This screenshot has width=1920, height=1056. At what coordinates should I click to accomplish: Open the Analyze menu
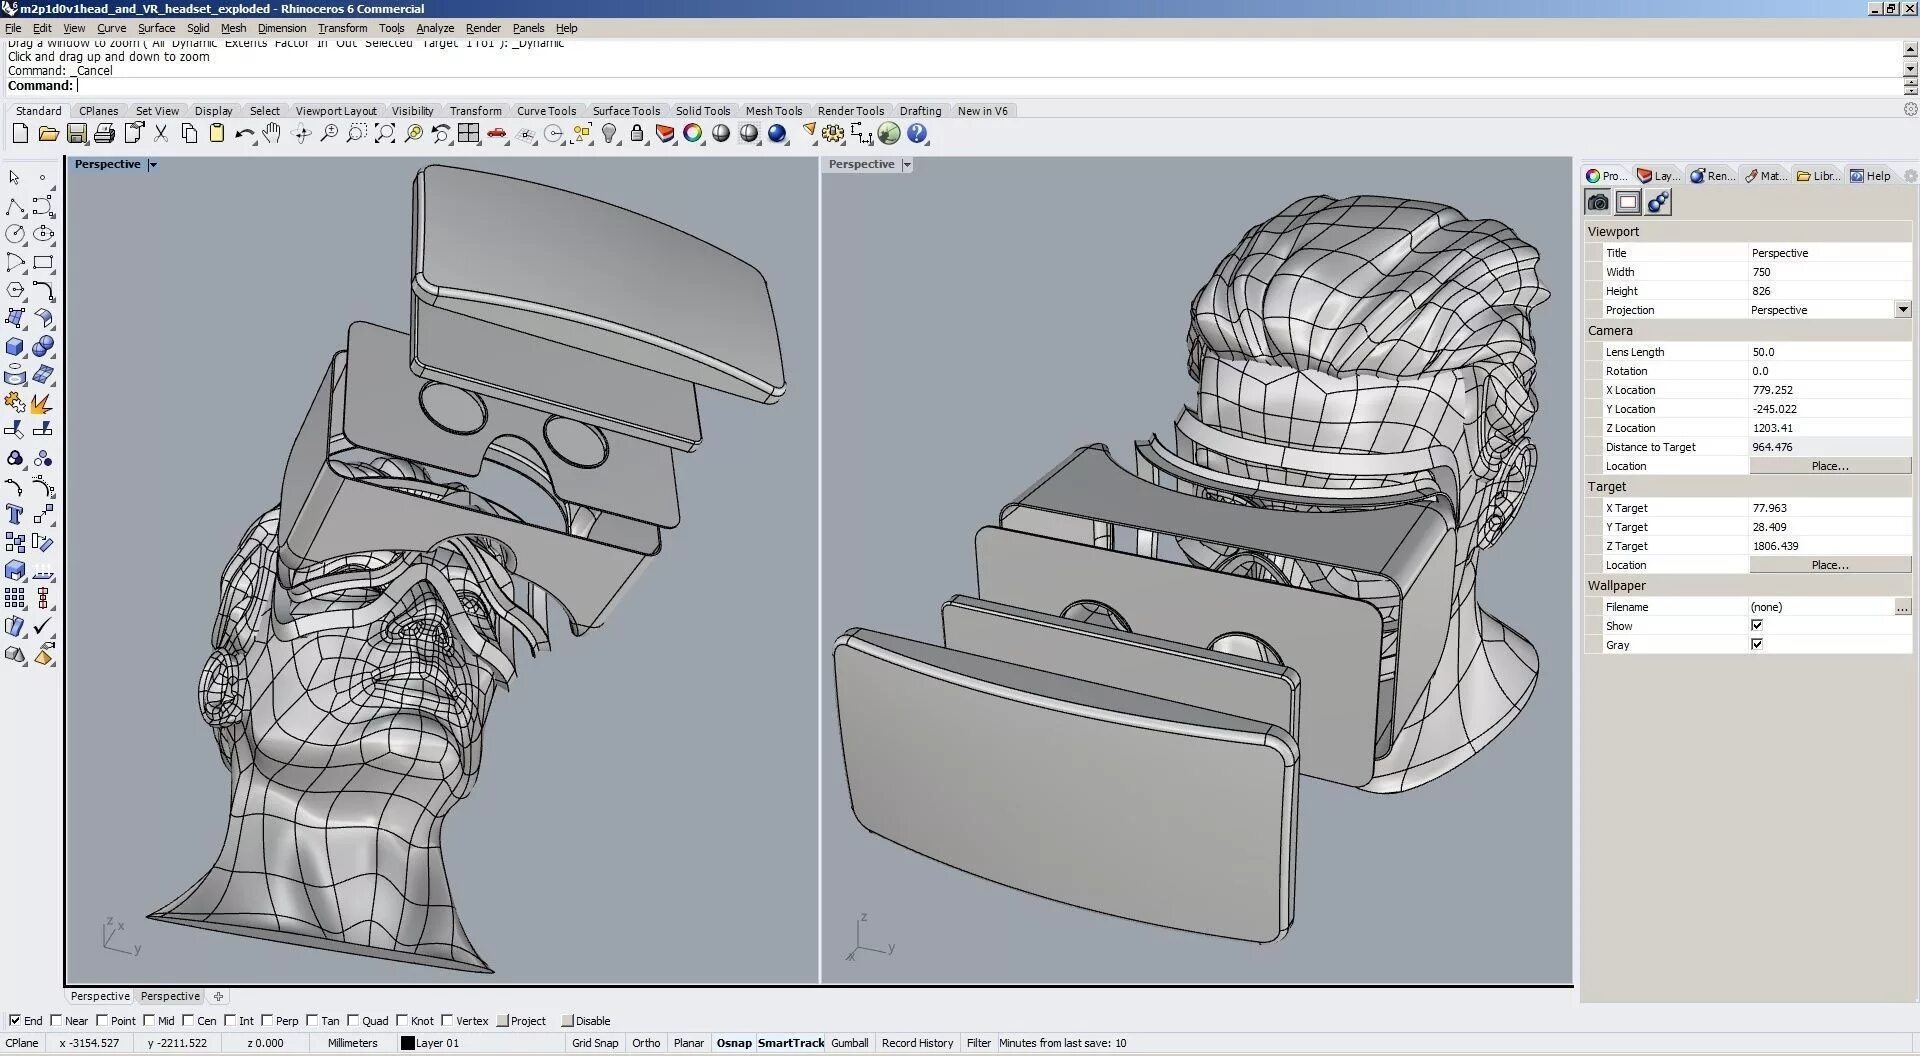pos(434,28)
